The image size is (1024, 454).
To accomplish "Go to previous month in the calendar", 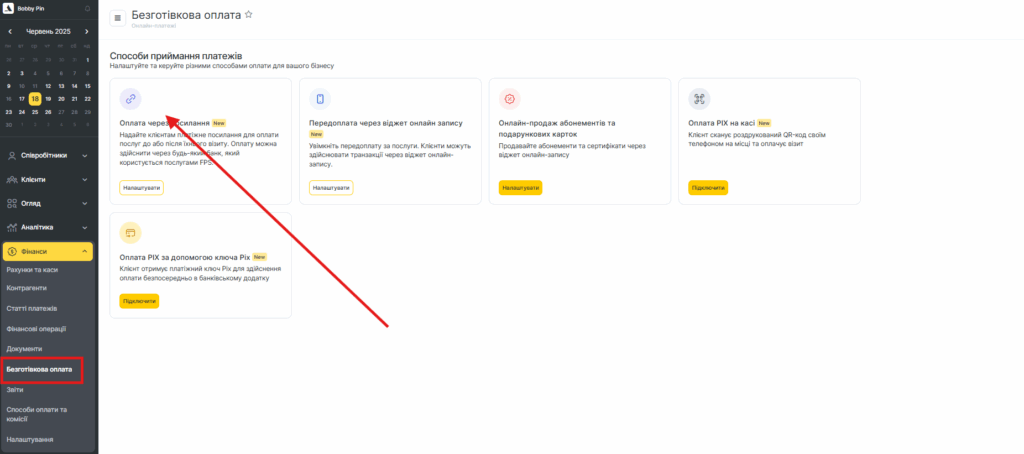I will point(10,32).
